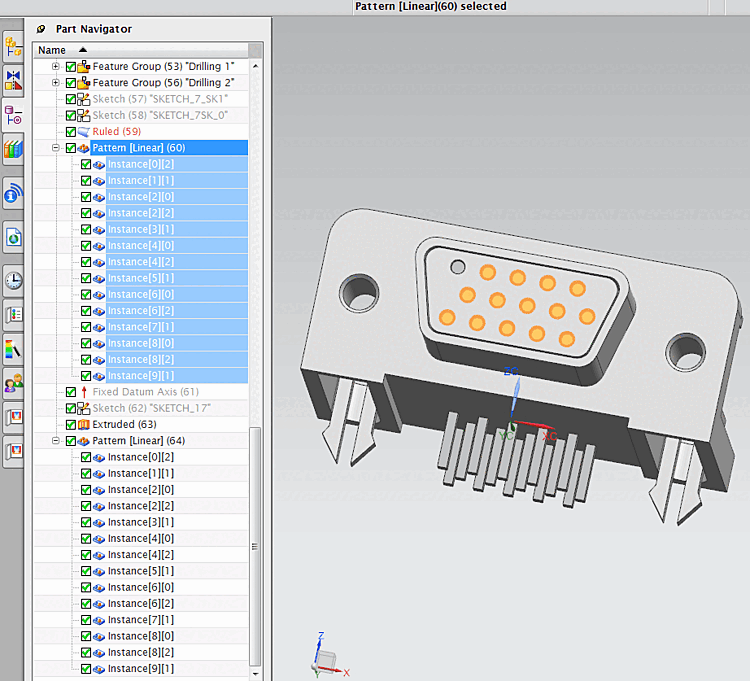Open the Constraint Navigator sidebar tab
The width and height of the screenshot is (750, 681).
(13, 80)
